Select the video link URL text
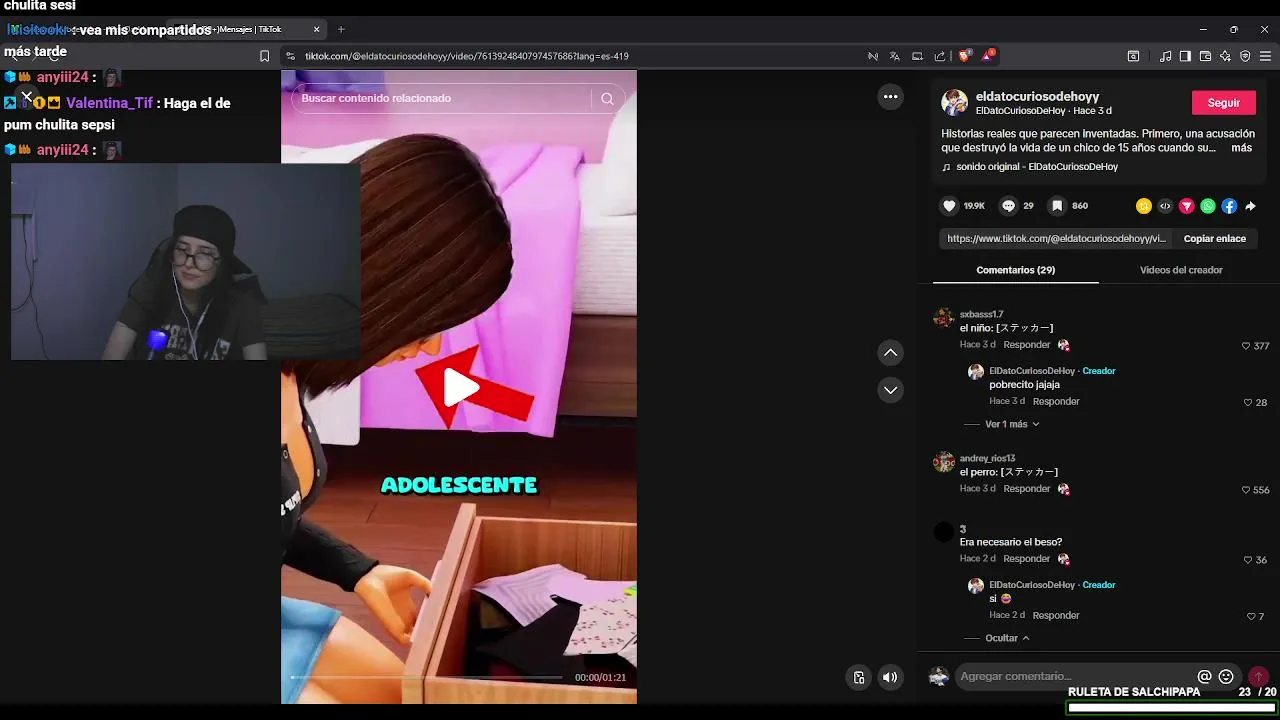Screen dimensions: 1280x720 click(1056, 239)
